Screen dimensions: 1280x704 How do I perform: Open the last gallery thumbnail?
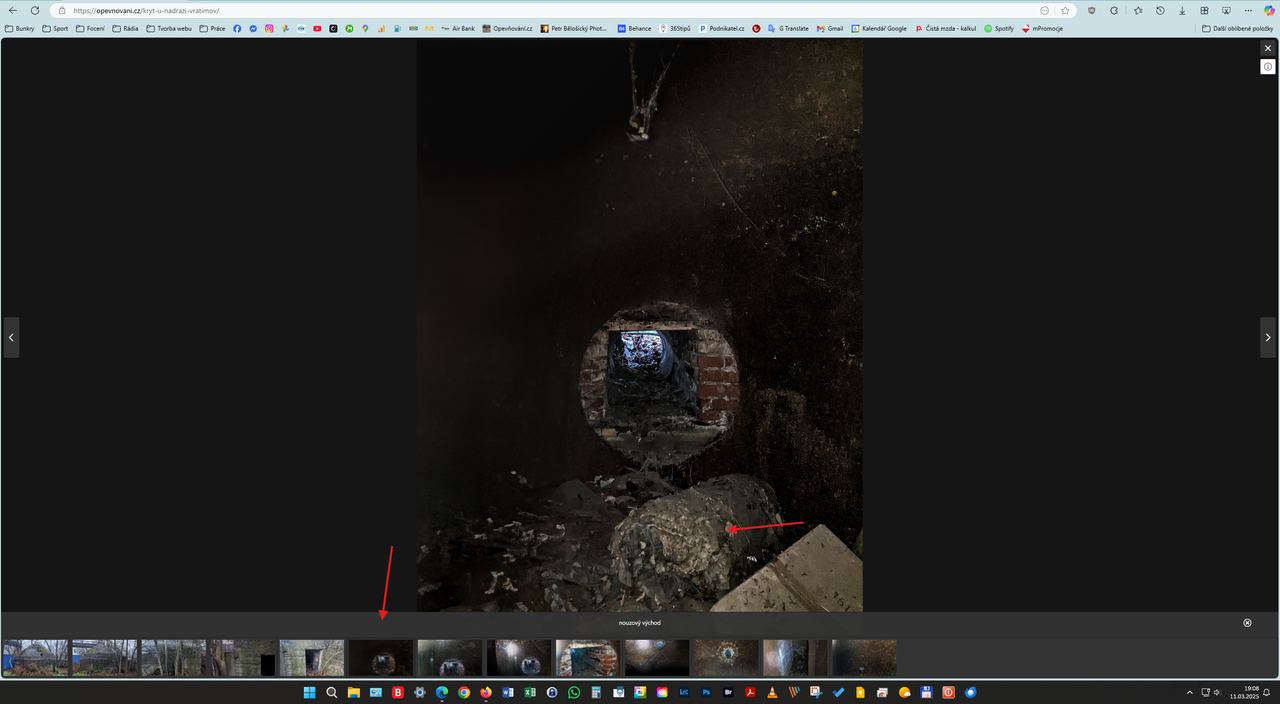[864, 658]
